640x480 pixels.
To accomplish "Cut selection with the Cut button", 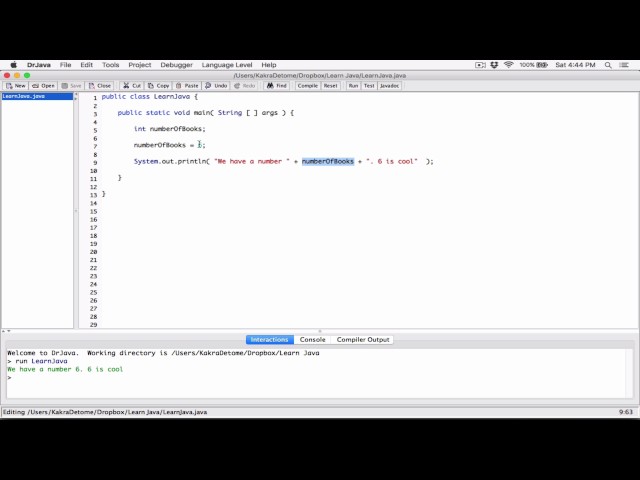I will tap(132, 86).
